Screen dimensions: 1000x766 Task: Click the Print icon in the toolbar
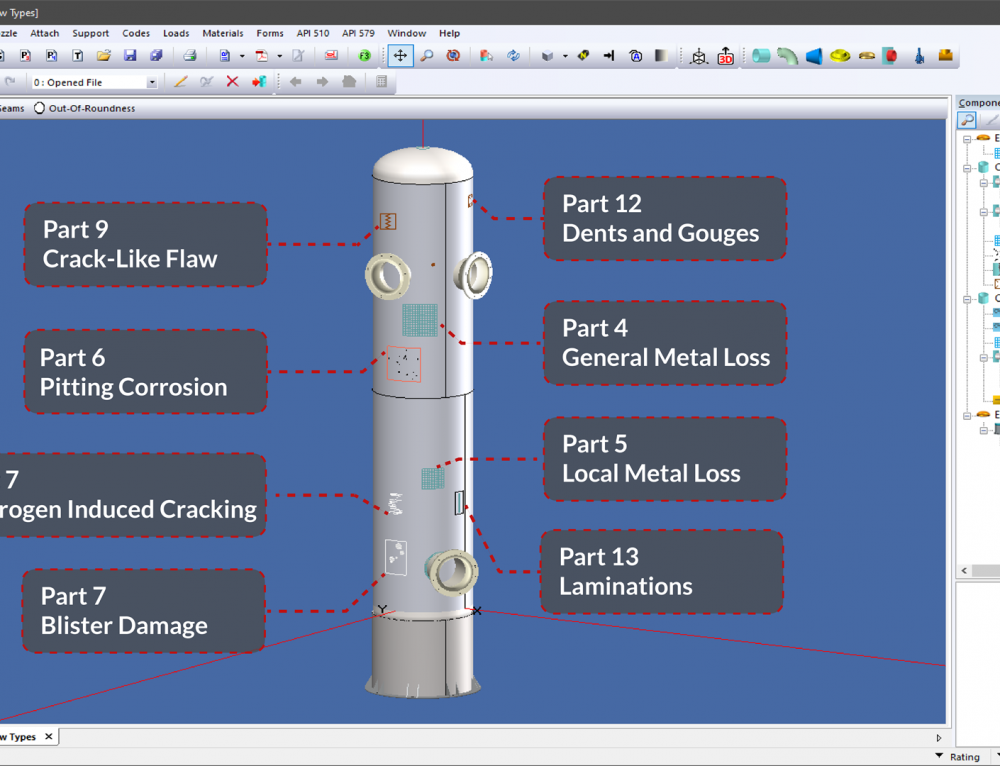pyautogui.click(x=188, y=55)
